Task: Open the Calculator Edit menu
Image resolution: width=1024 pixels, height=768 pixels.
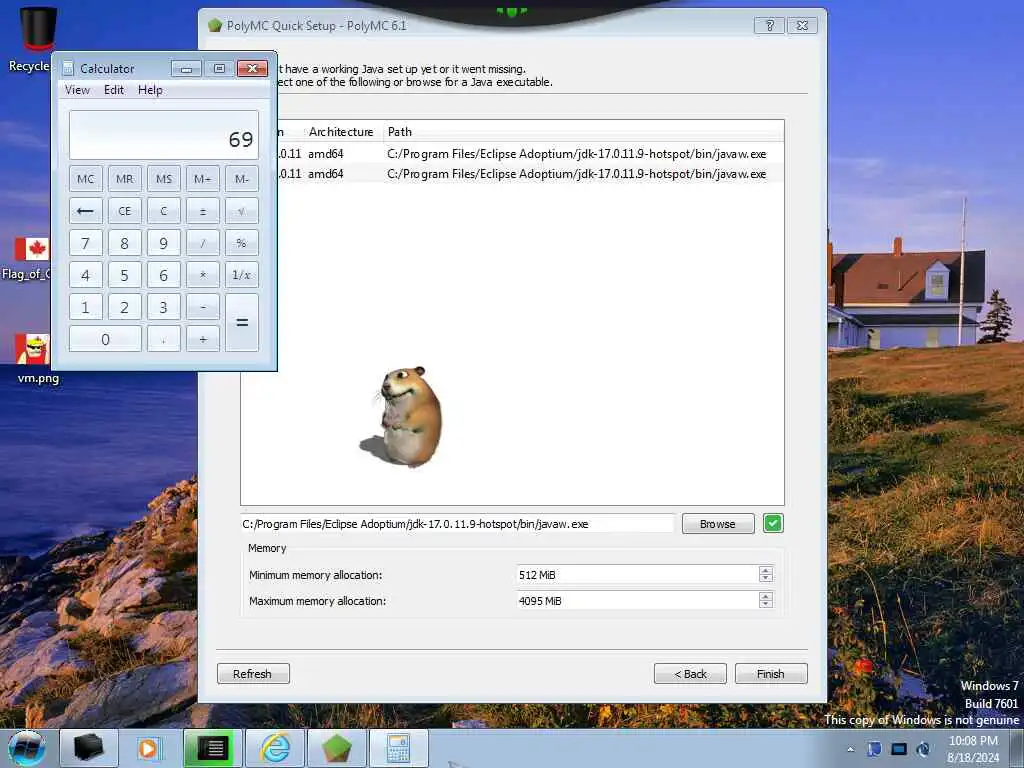Action: tap(114, 90)
